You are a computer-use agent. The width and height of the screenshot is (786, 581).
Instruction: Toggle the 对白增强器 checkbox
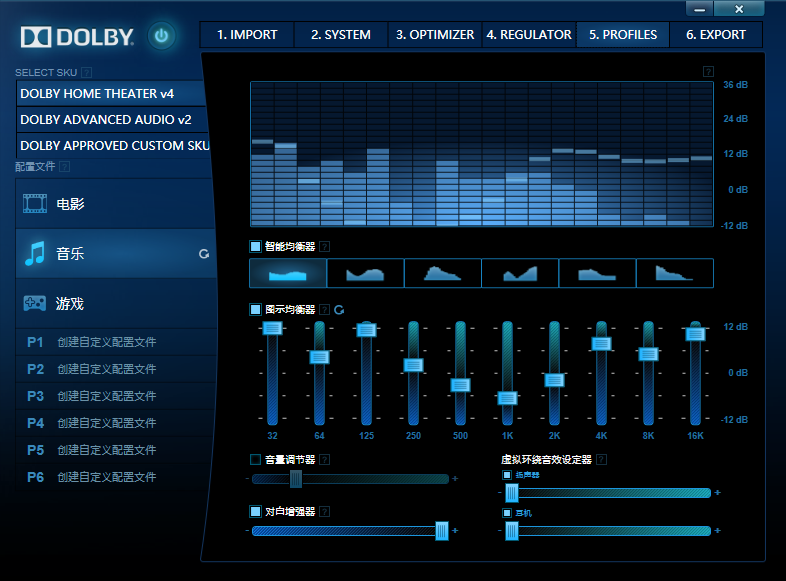pos(255,511)
